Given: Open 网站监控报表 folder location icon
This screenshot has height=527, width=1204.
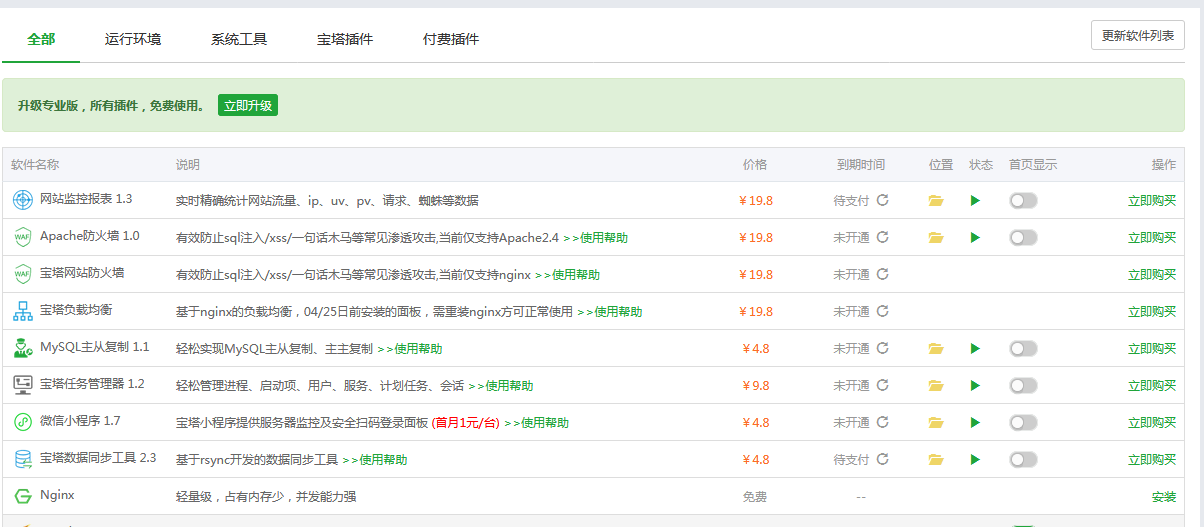Looking at the screenshot, I should [936, 200].
